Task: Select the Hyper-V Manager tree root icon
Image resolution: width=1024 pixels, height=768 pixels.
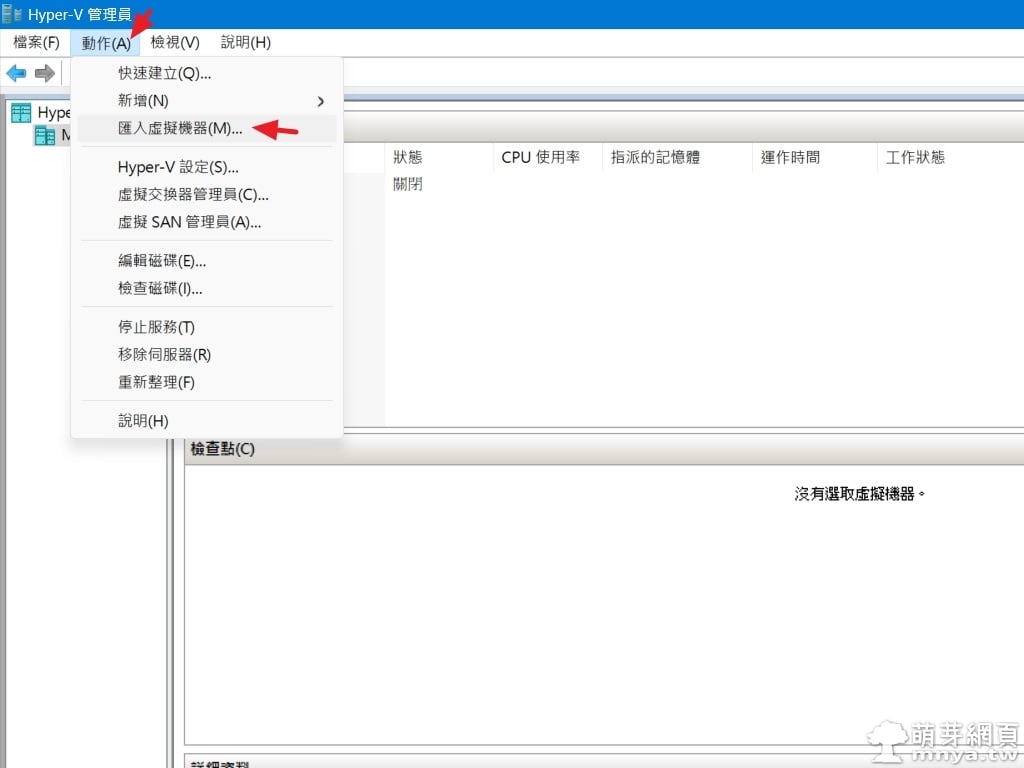Action: [x=21, y=113]
